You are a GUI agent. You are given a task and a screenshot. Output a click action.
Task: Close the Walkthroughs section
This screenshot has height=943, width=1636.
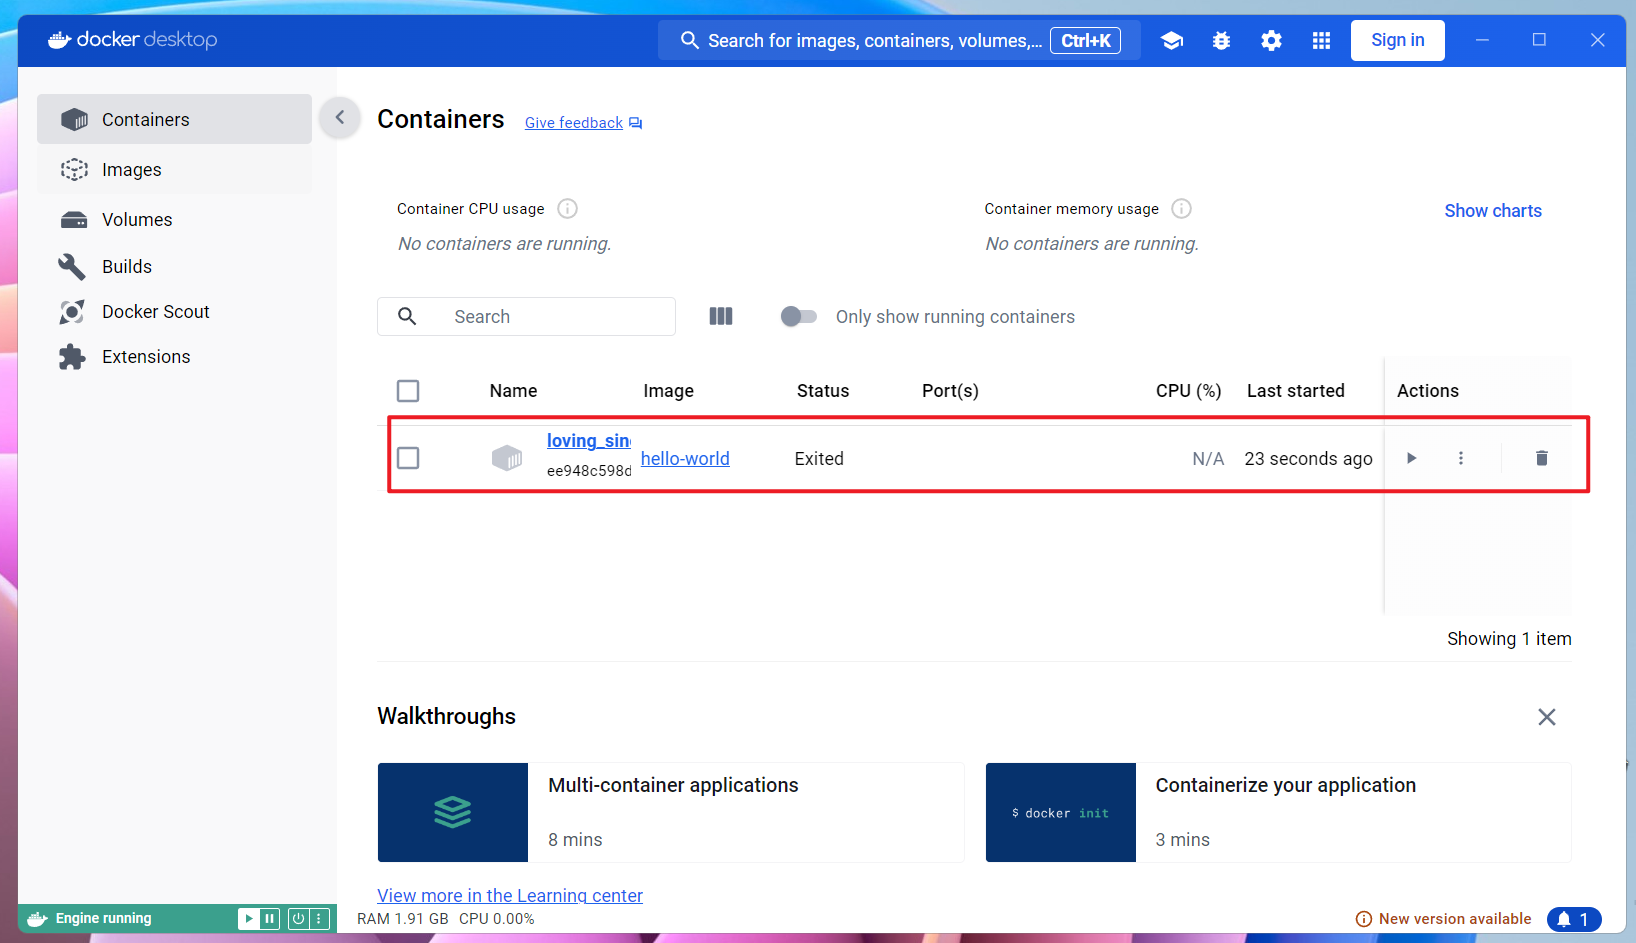coord(1546,717)
